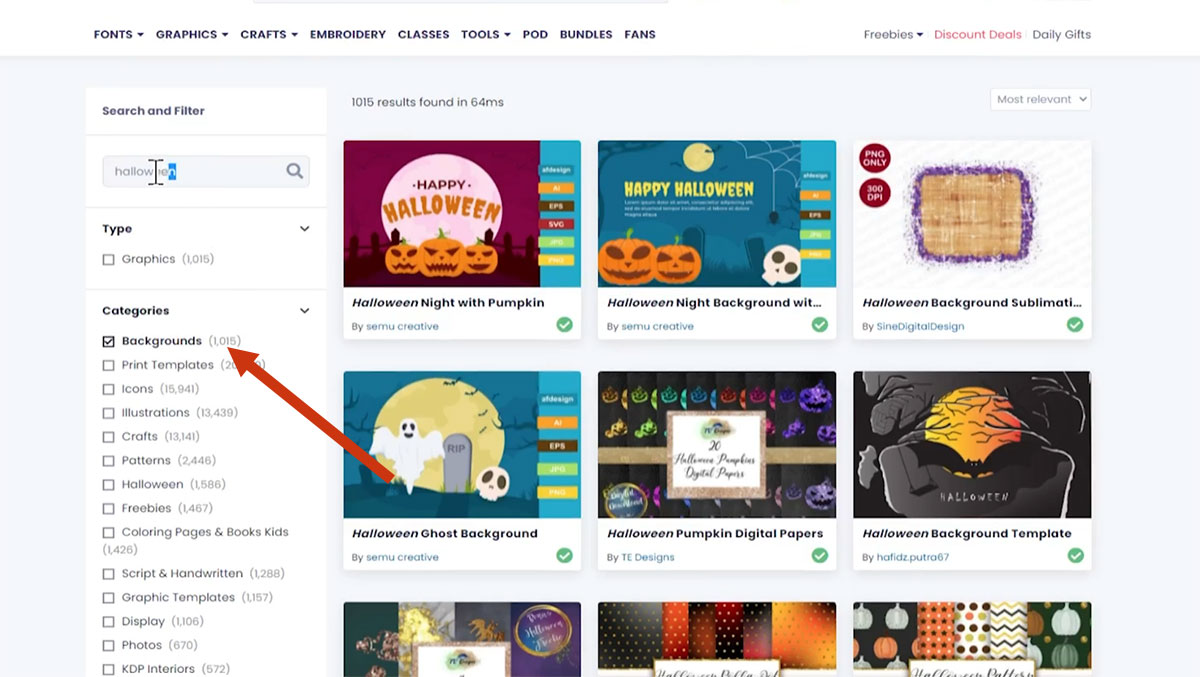Click the search magnifier icon
Image resolution: width=1200 pixels, height=677 pixels.
[294, 171]
